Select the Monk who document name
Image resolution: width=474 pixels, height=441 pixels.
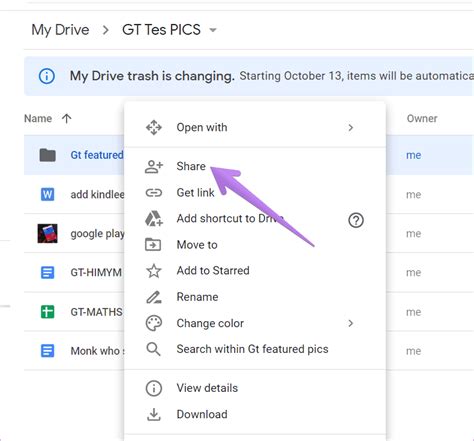click(x=97, y=351)
